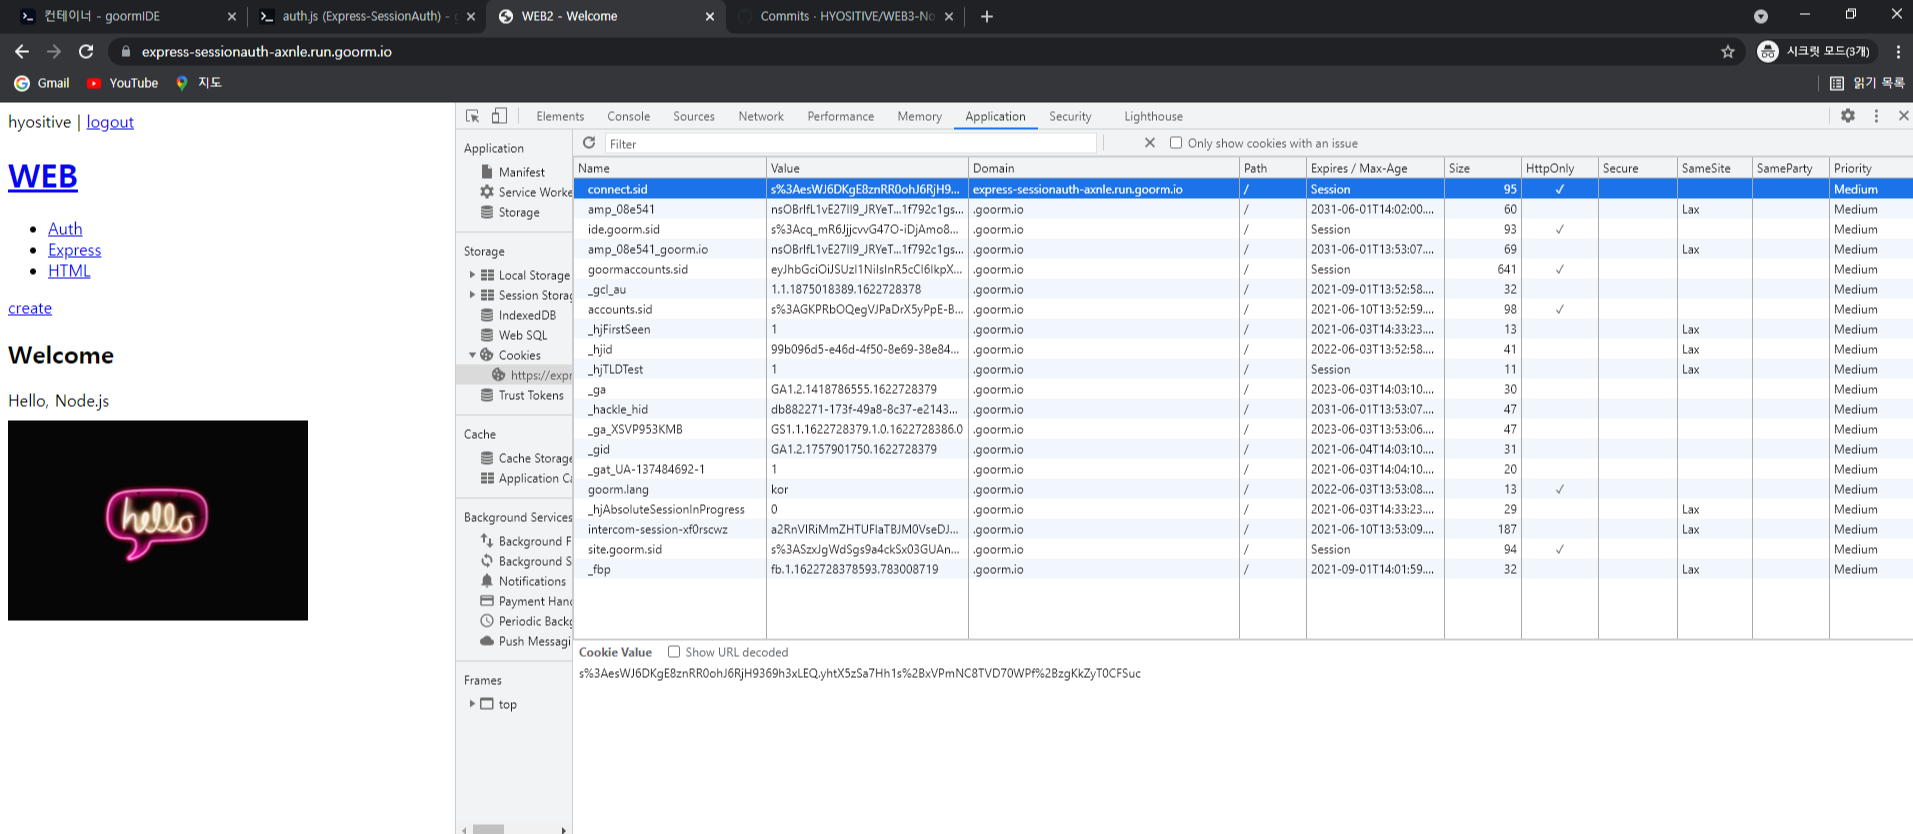The image size is (1913, 834).
Task: Select Service Workers in sidebar
Action: [x=525, y=192]
